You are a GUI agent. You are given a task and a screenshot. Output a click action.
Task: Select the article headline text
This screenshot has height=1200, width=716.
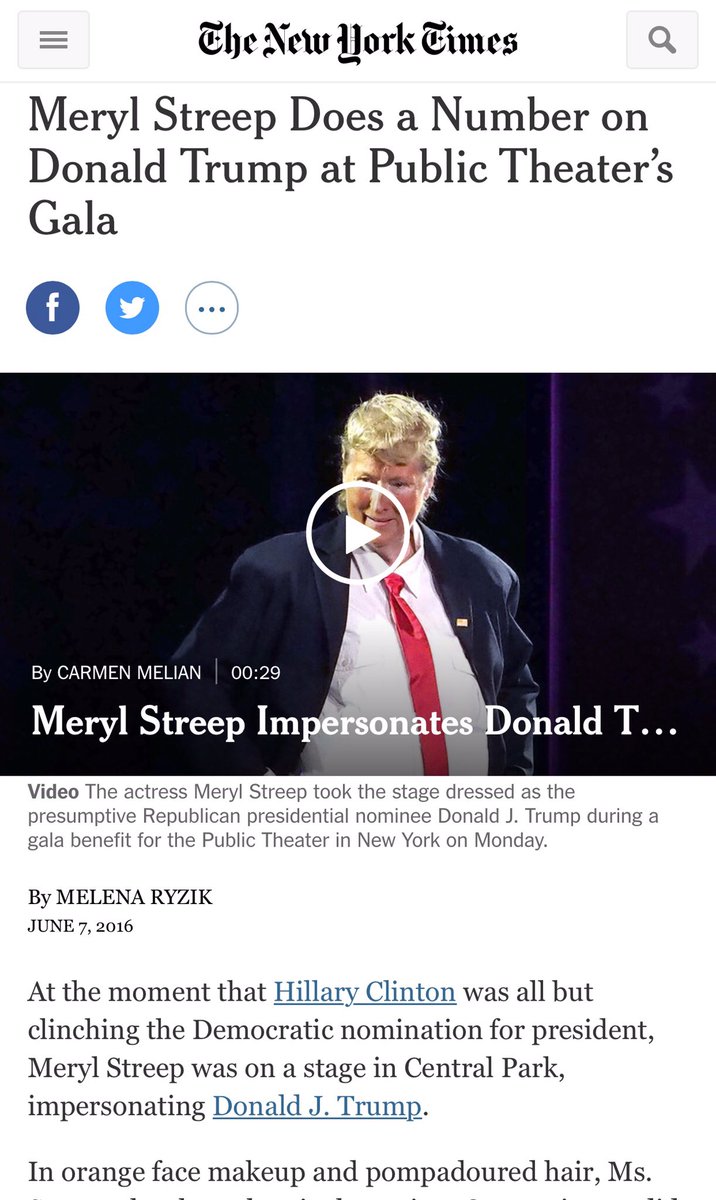pos(352,167)
